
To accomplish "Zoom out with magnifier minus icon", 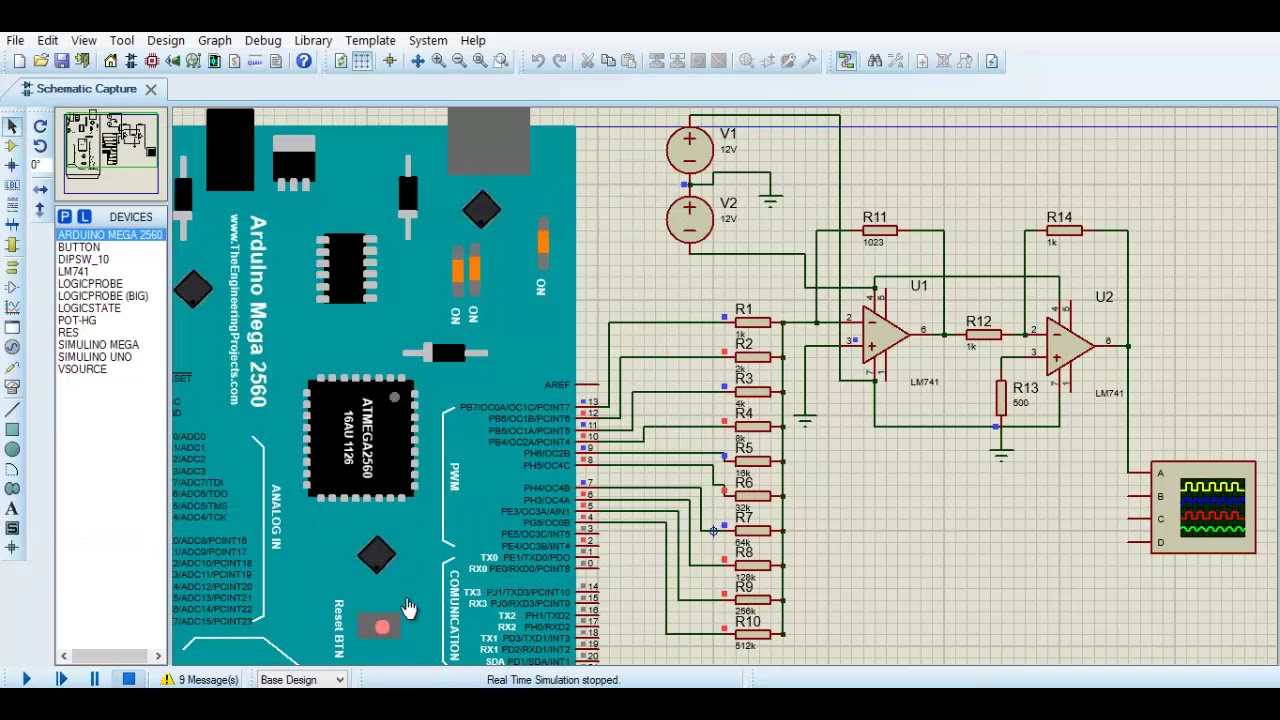I will 459,61.
